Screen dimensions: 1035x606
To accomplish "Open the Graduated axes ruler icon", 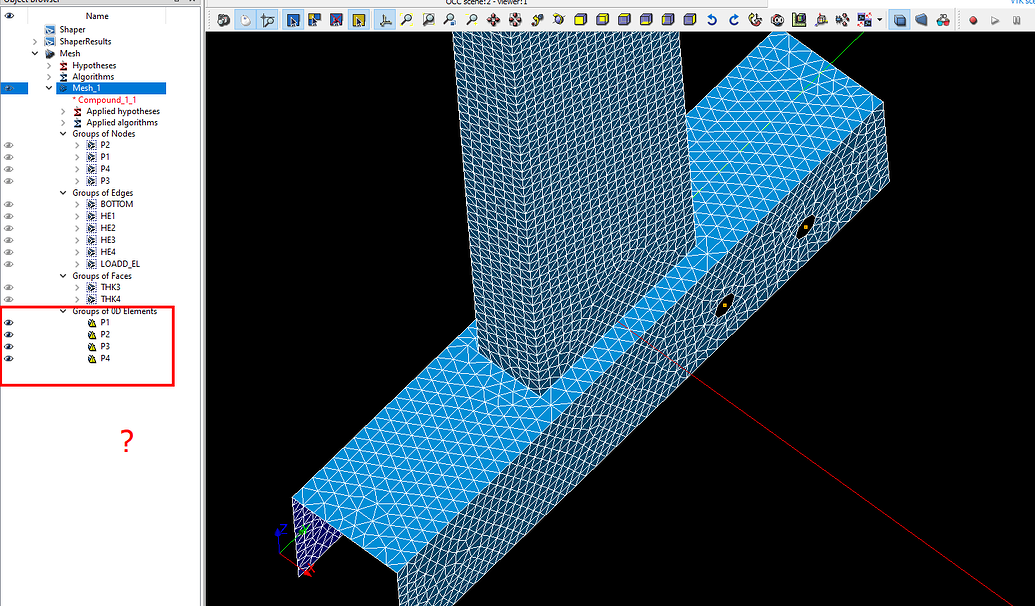I will tap(799, 20).
